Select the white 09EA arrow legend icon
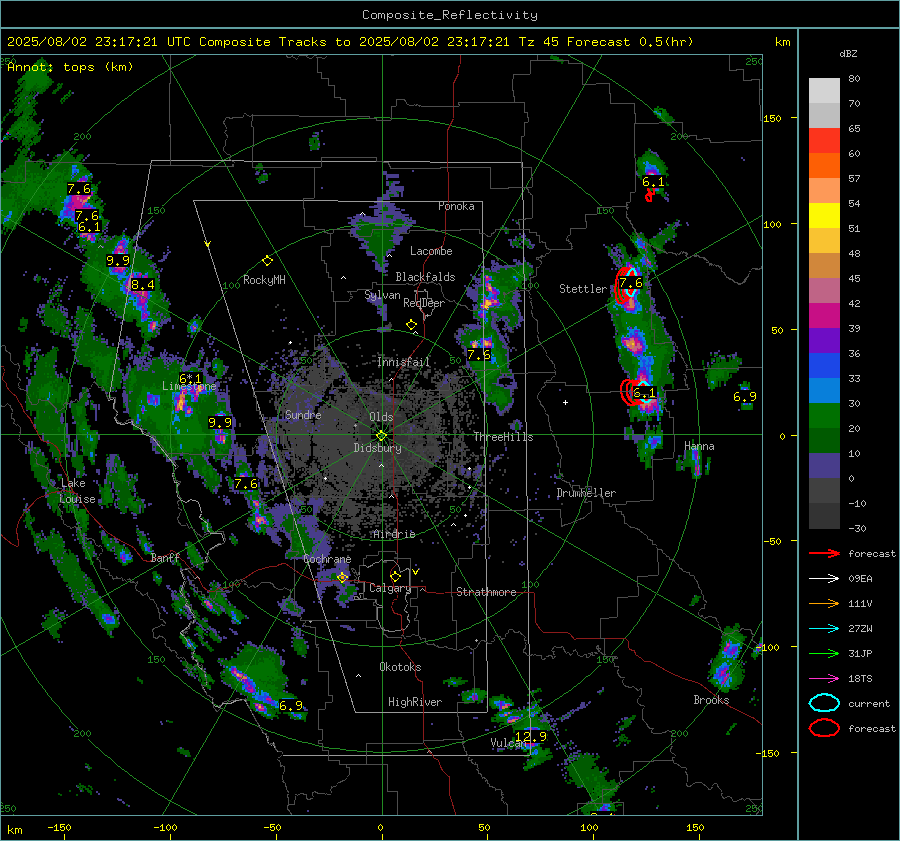Screen dimensions: 900x841 [824, 579]
